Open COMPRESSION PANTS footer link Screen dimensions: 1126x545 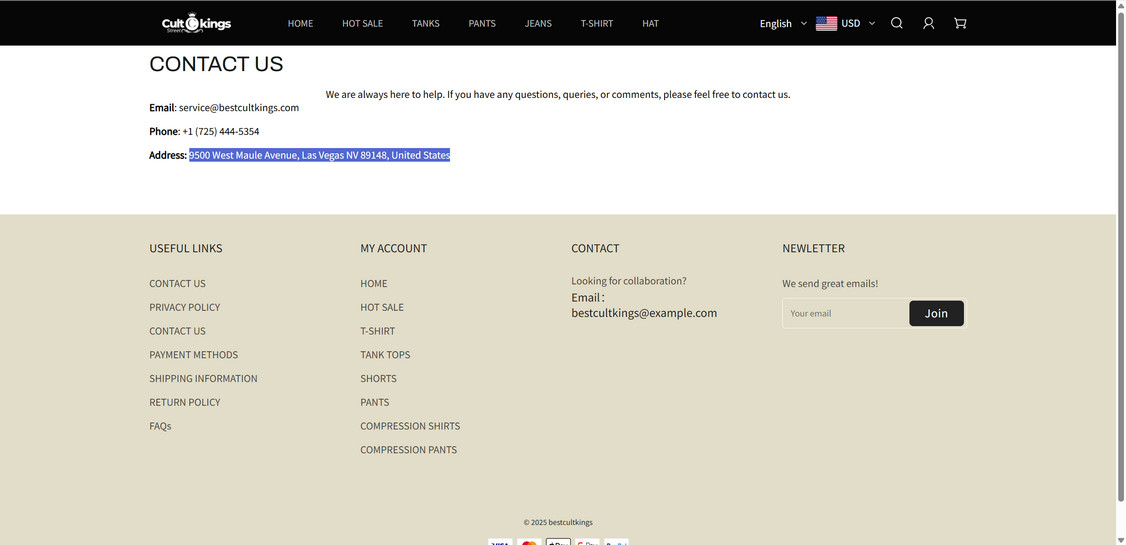pos(409,449)
